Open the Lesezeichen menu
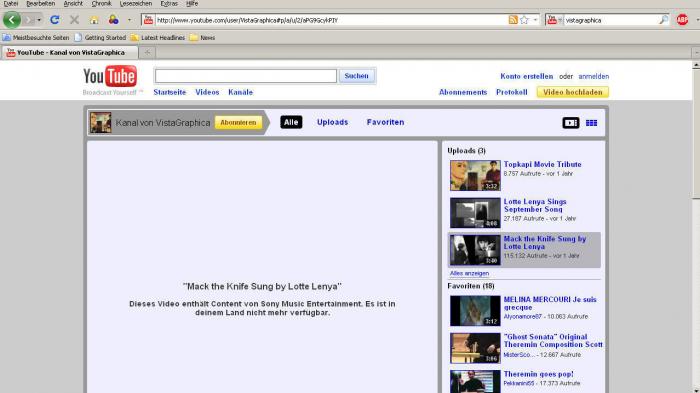Viewport: 700px width, 393px height. pyautogui.click(x=136, y=4)
